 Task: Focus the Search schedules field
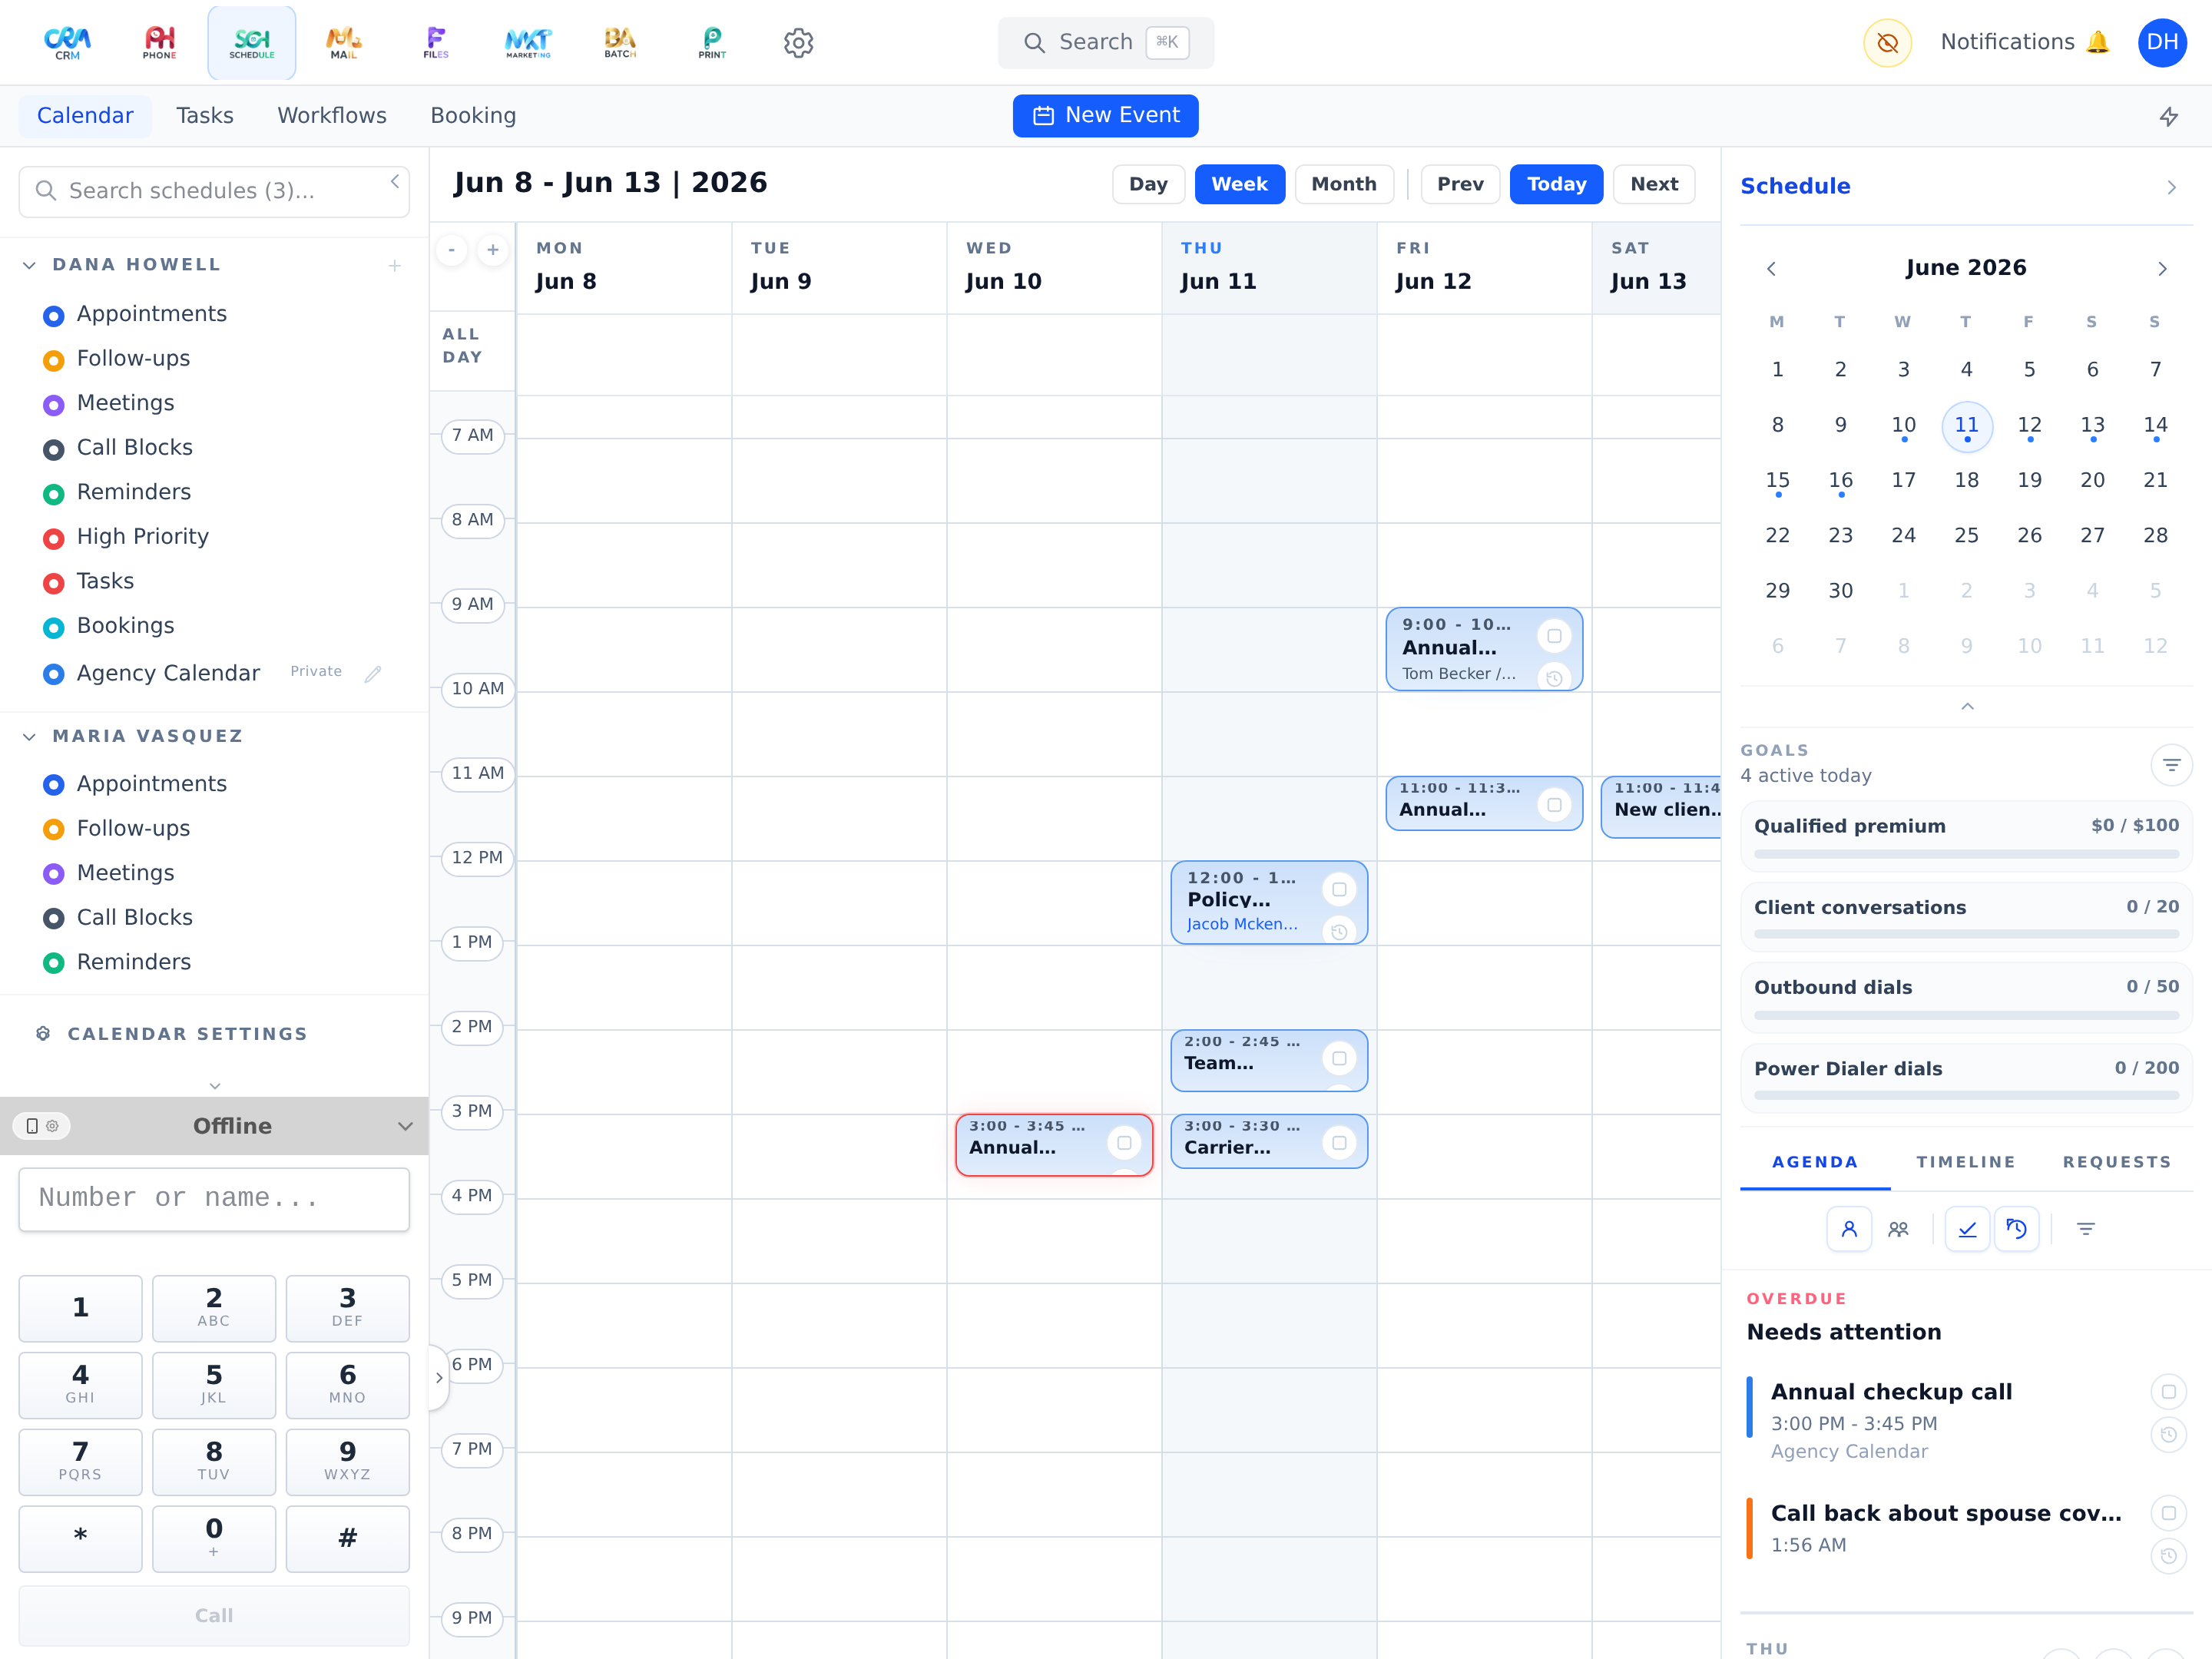pyautogui.click(x=214, y=191)
